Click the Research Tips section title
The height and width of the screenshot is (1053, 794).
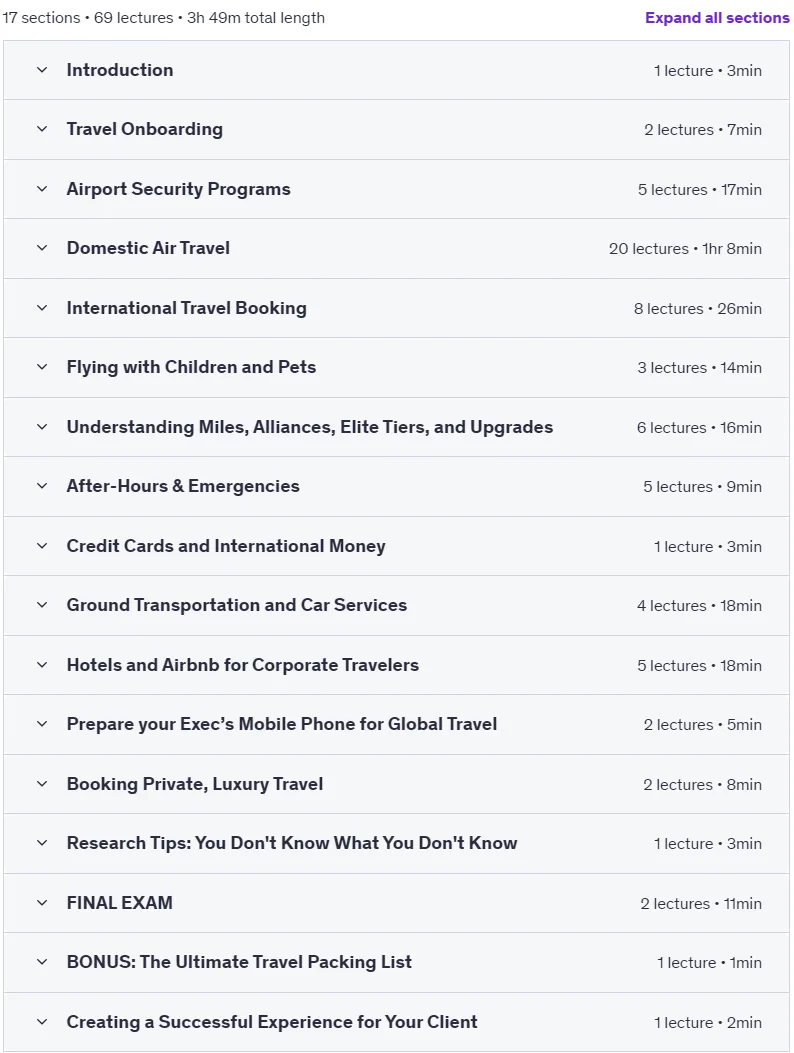pos(292,843)
